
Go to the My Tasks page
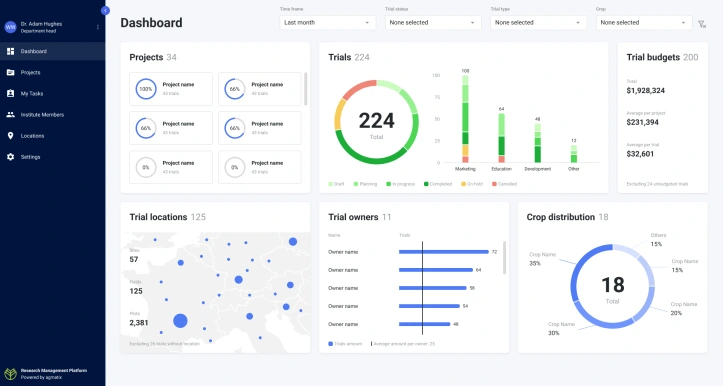pyautogui.click(x=53, y=93)
